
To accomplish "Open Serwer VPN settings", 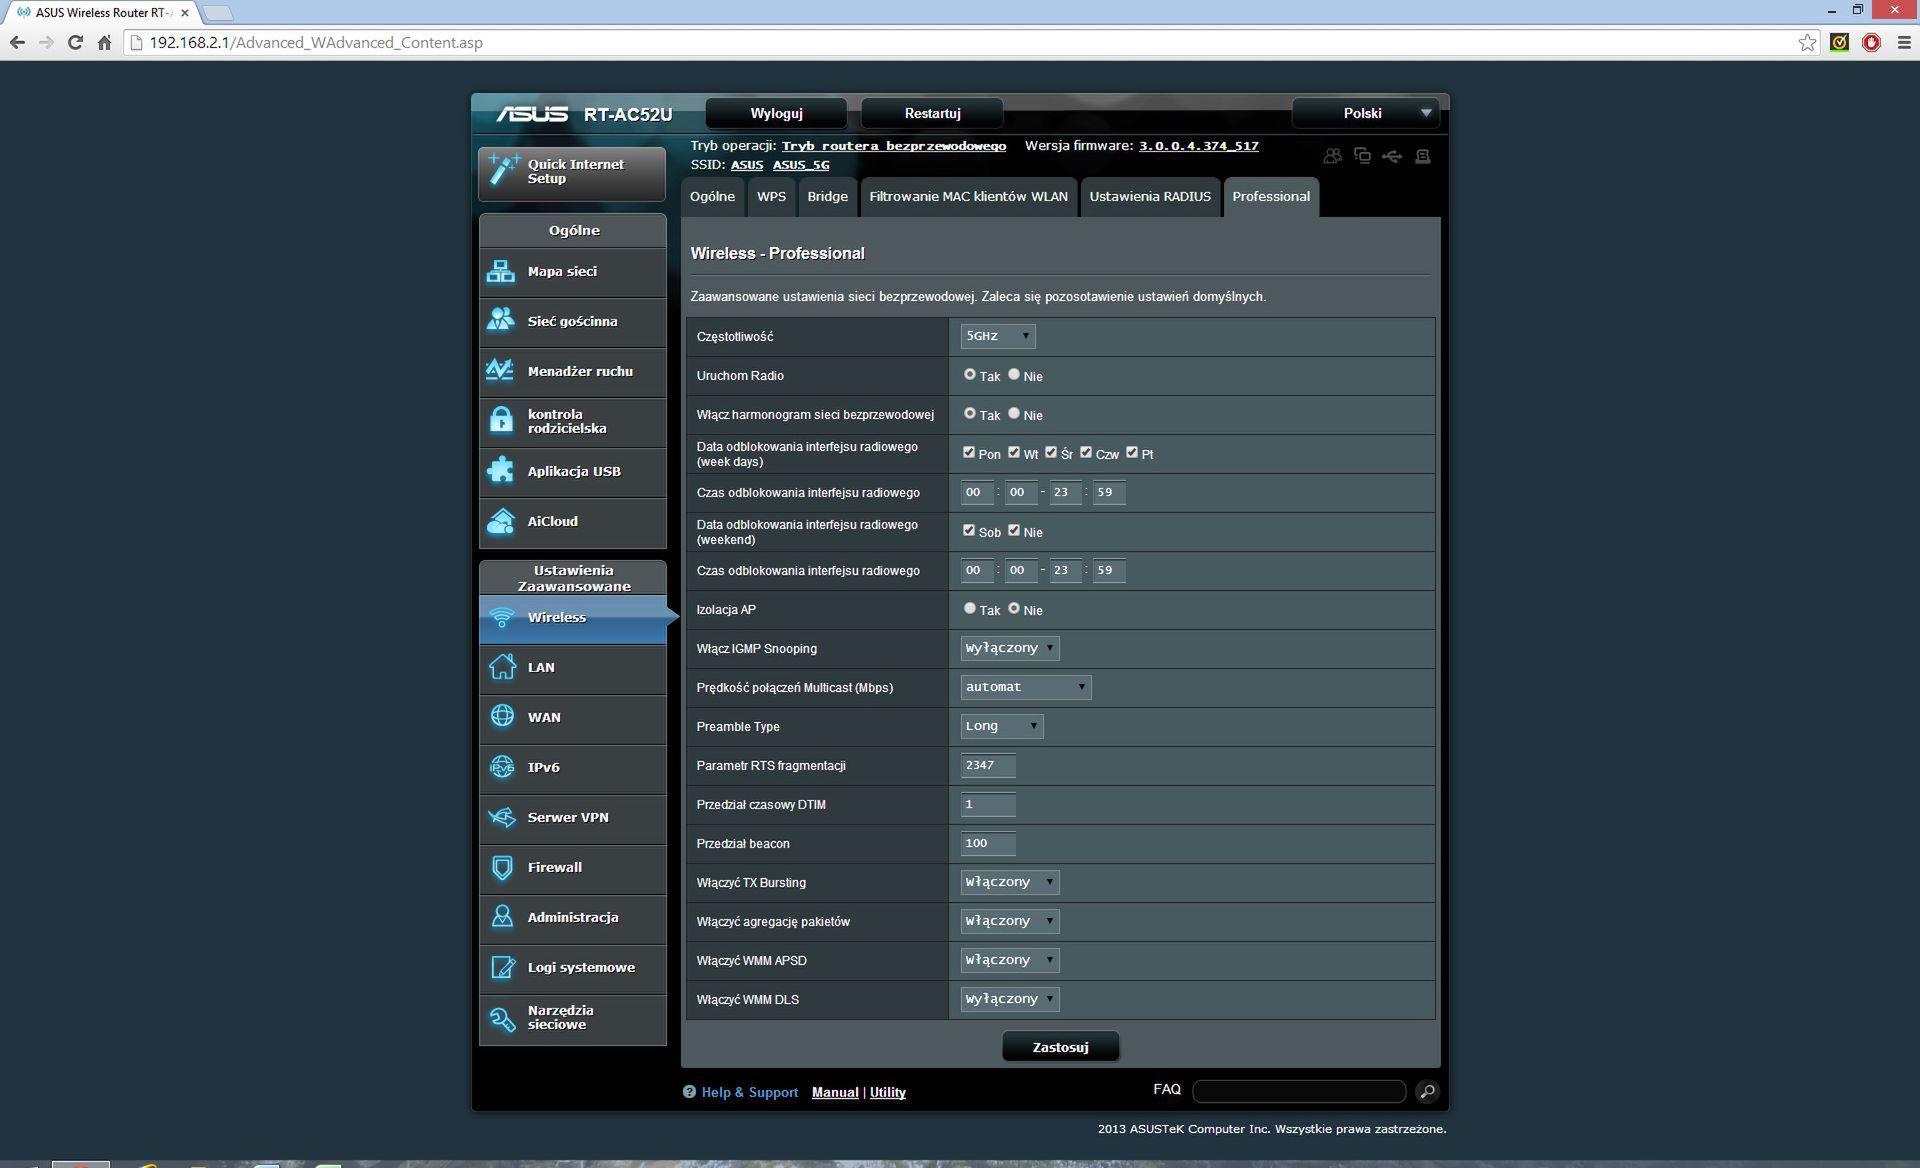I will [x=572, y=818].
